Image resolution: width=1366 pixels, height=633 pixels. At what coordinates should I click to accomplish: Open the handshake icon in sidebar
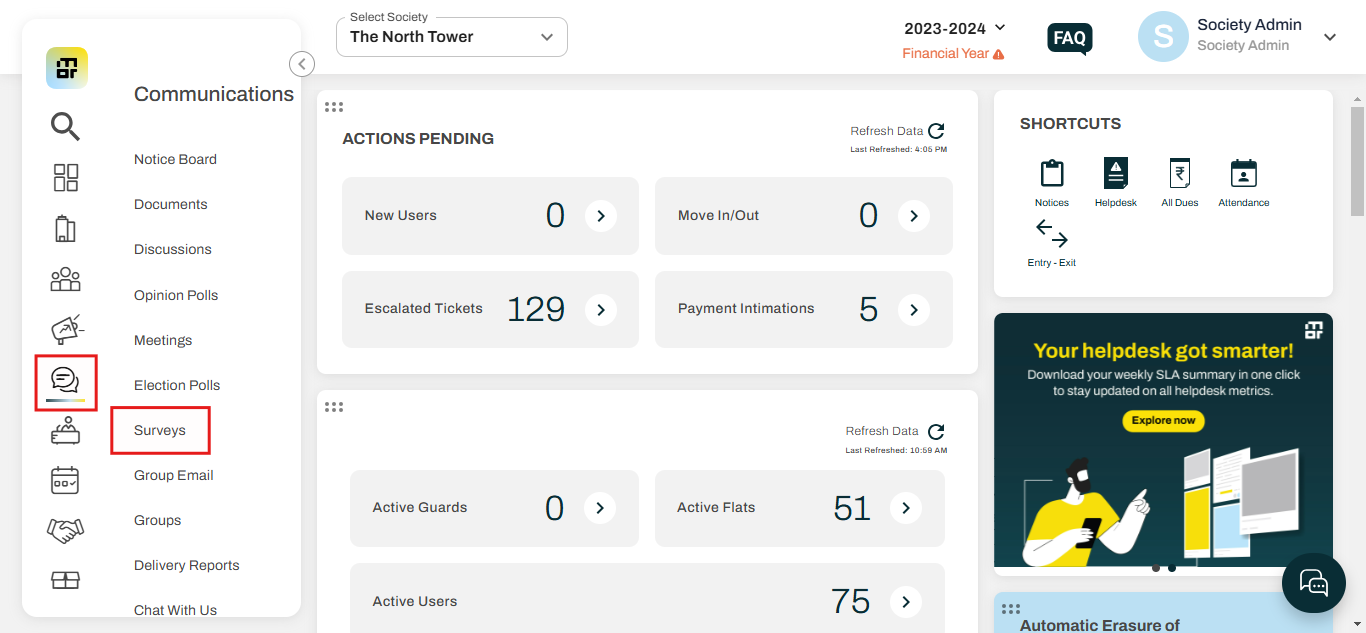pyautogui.click(x=65, y=531)
